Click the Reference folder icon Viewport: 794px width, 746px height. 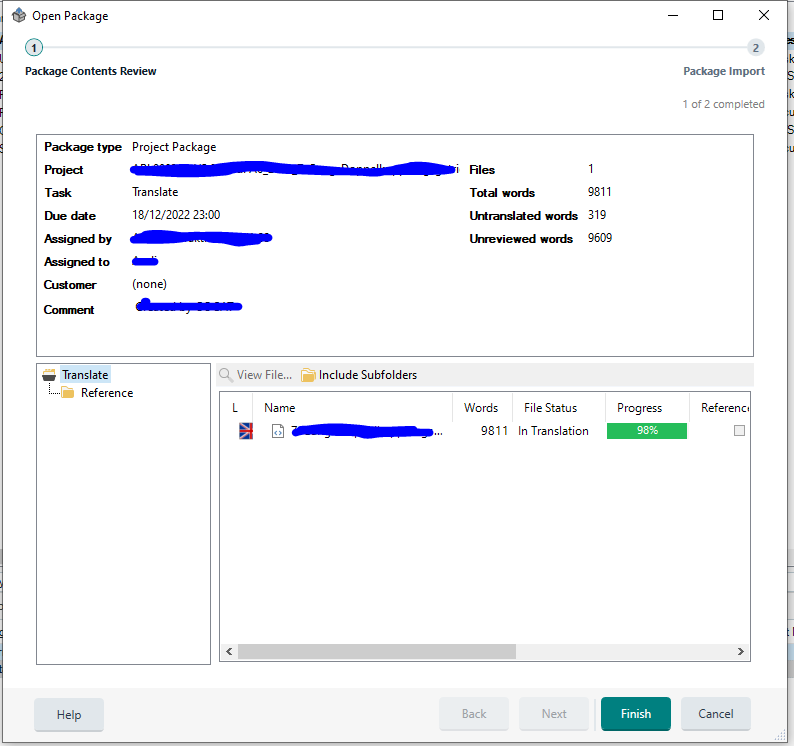pyautogui.click(x=67, y=392)
